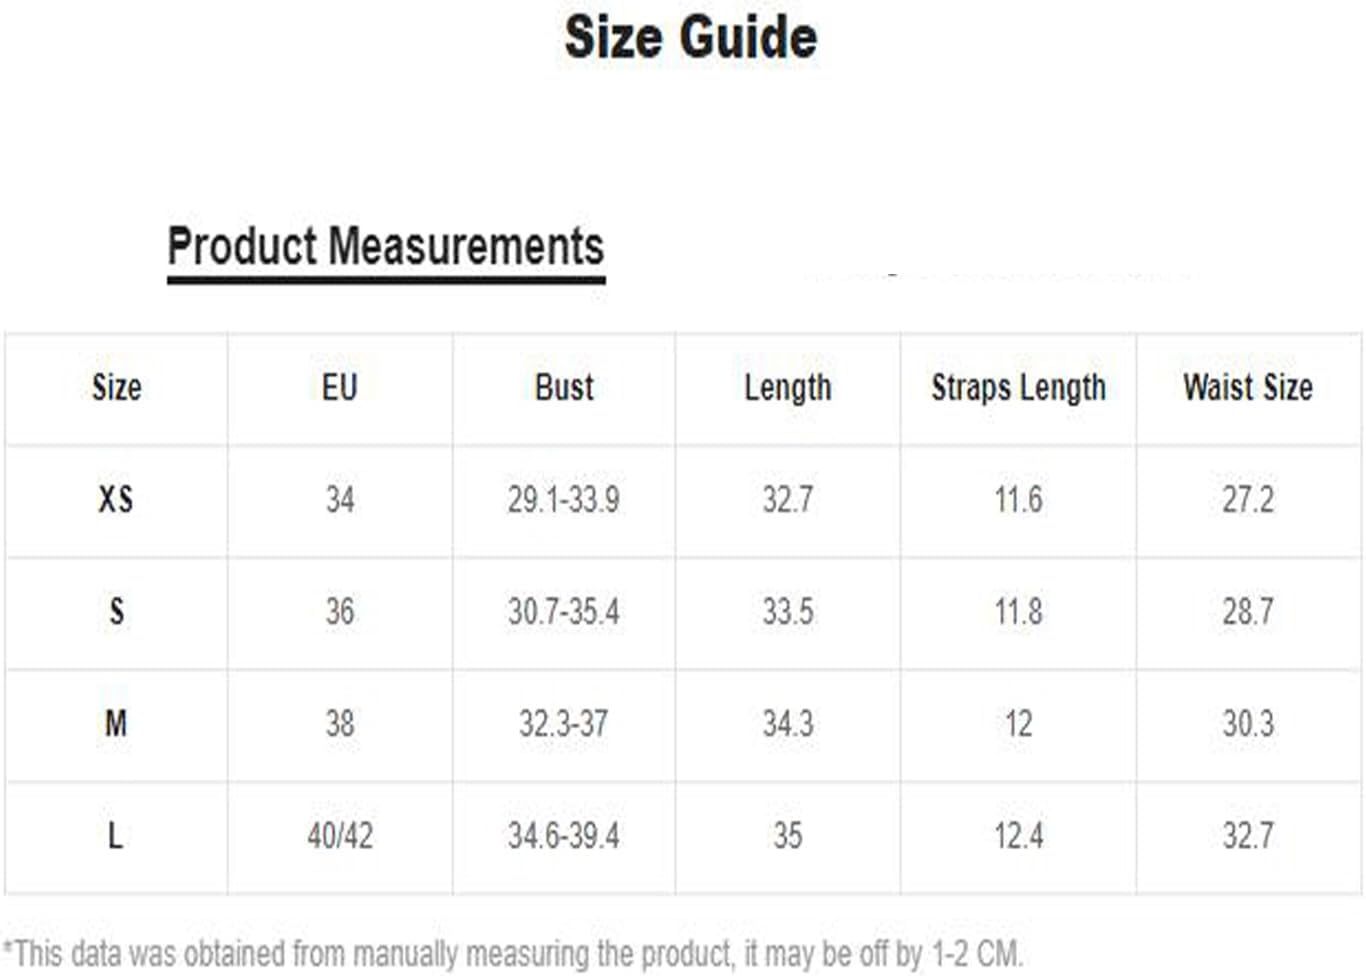Viewport: 1366px width, 976px height.
Task: Select the length value 33.5 cell
Action: click(787, 611)
